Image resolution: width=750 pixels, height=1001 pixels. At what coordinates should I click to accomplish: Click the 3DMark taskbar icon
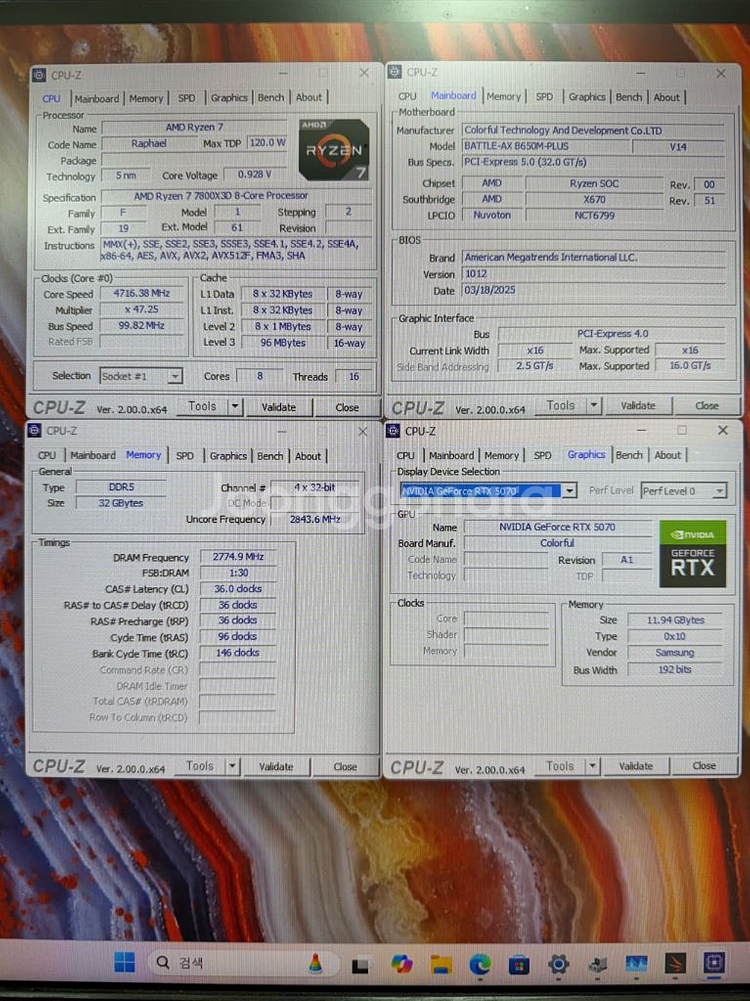(x=675, y=963)
